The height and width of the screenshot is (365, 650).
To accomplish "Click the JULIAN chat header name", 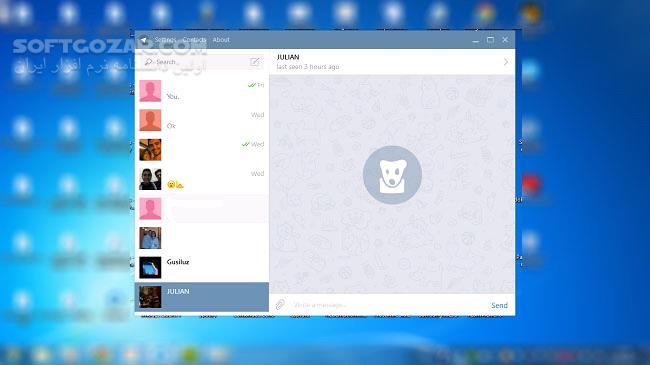I will pyautogui.click(x=288, y=57).
